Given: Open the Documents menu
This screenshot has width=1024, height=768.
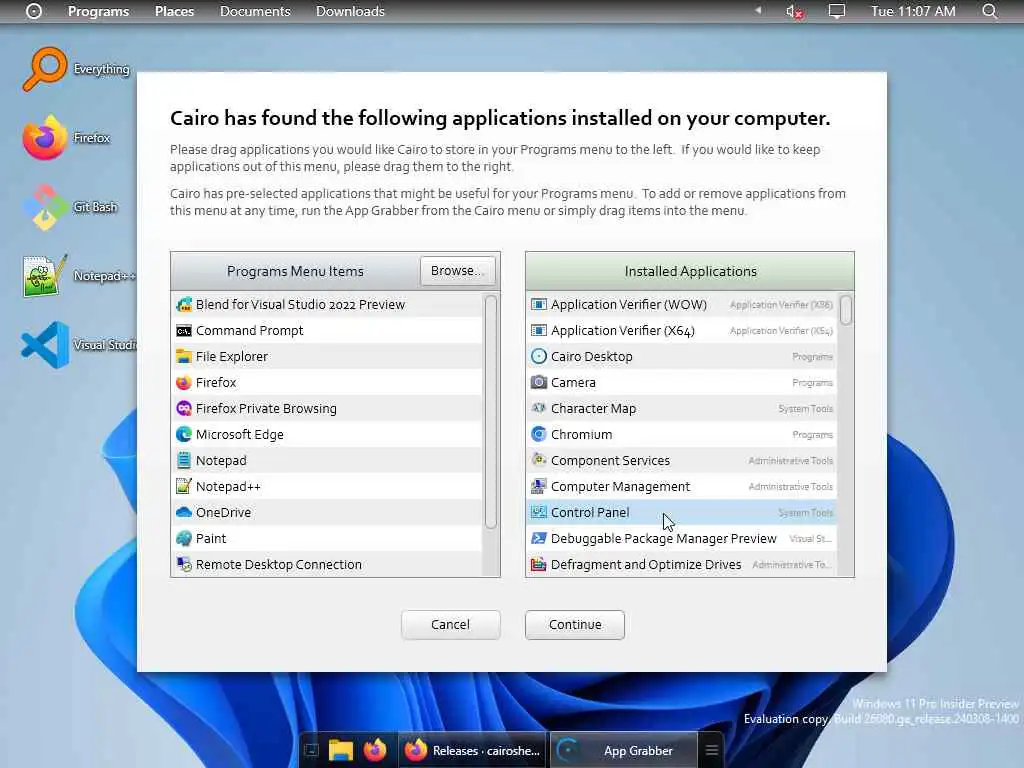Looking at the screenshot, I should (x=255, y=11).
